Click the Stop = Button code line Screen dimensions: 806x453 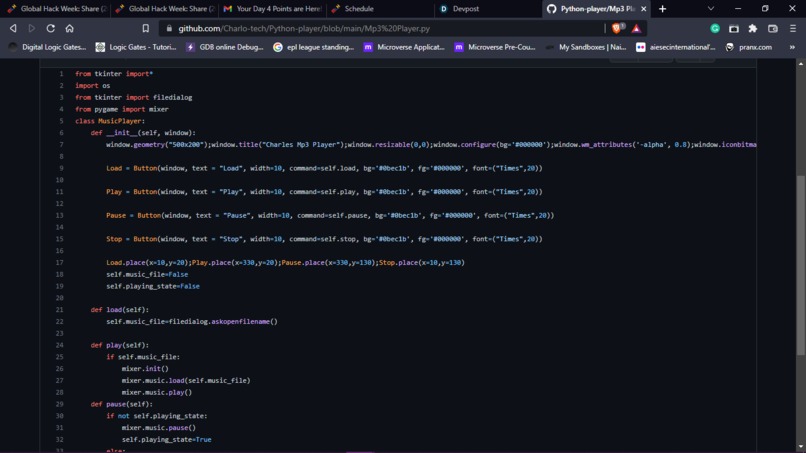click(x=324, y=239)
